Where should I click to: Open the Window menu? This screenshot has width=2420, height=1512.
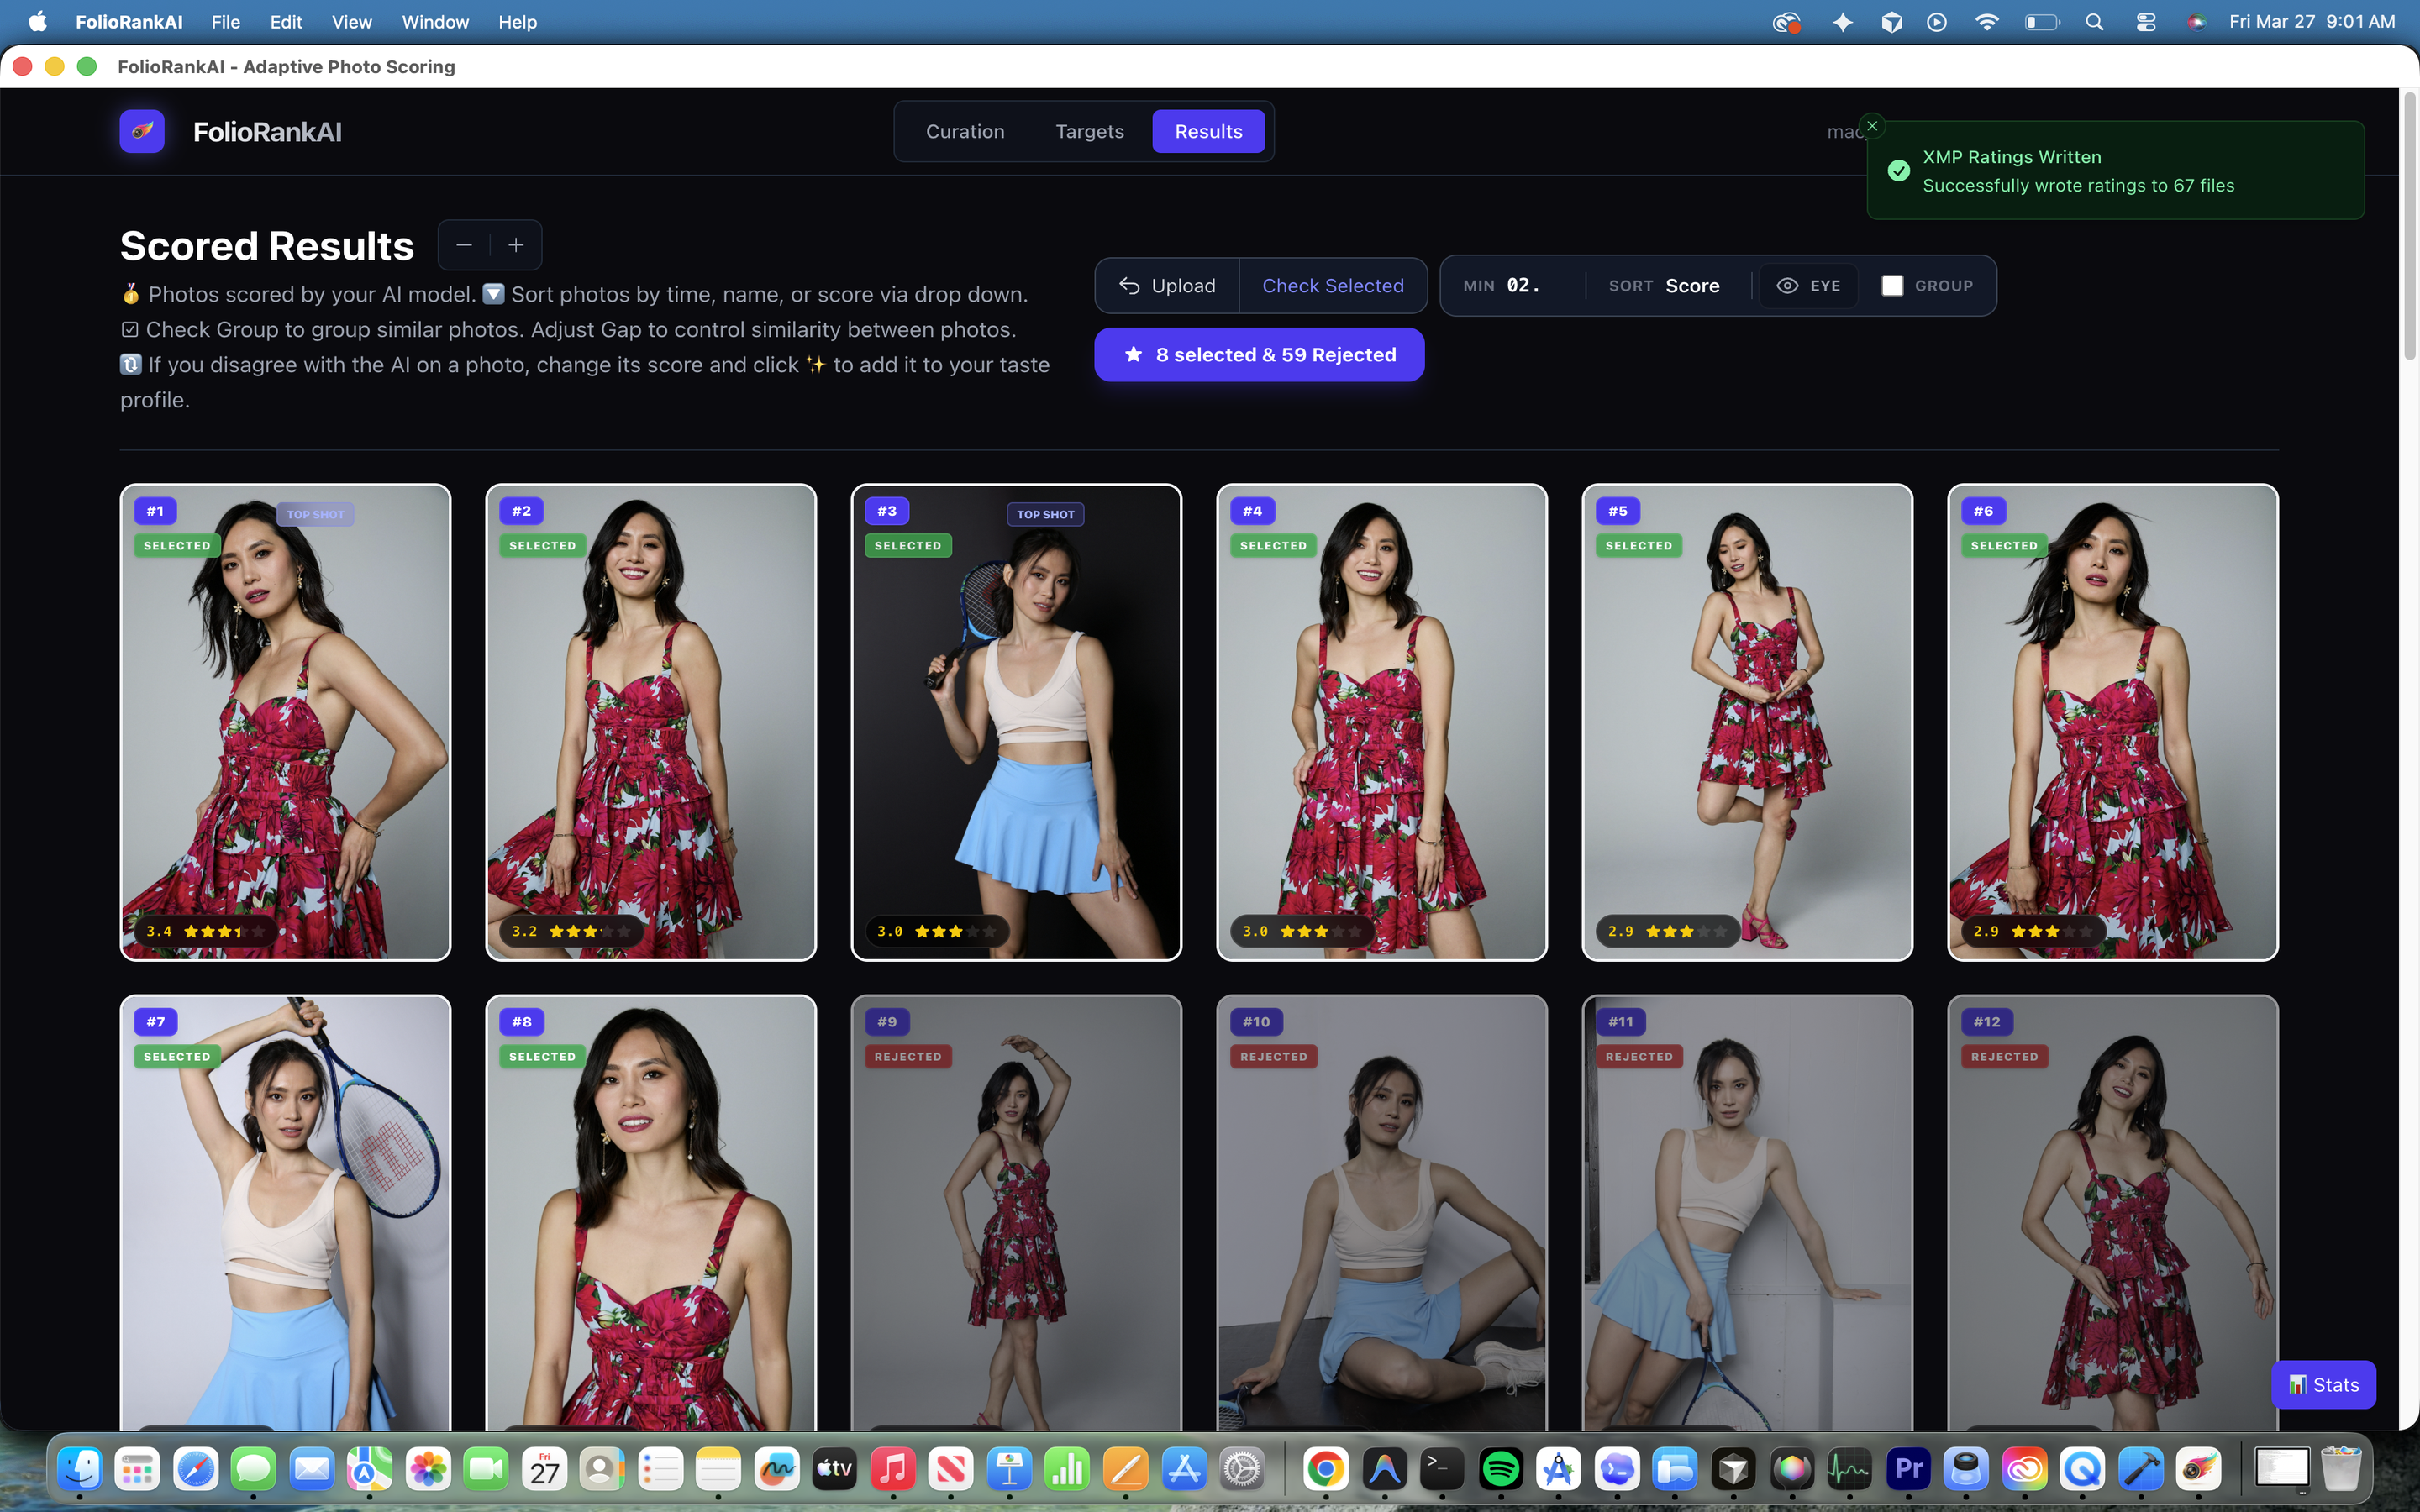(435, 22)
